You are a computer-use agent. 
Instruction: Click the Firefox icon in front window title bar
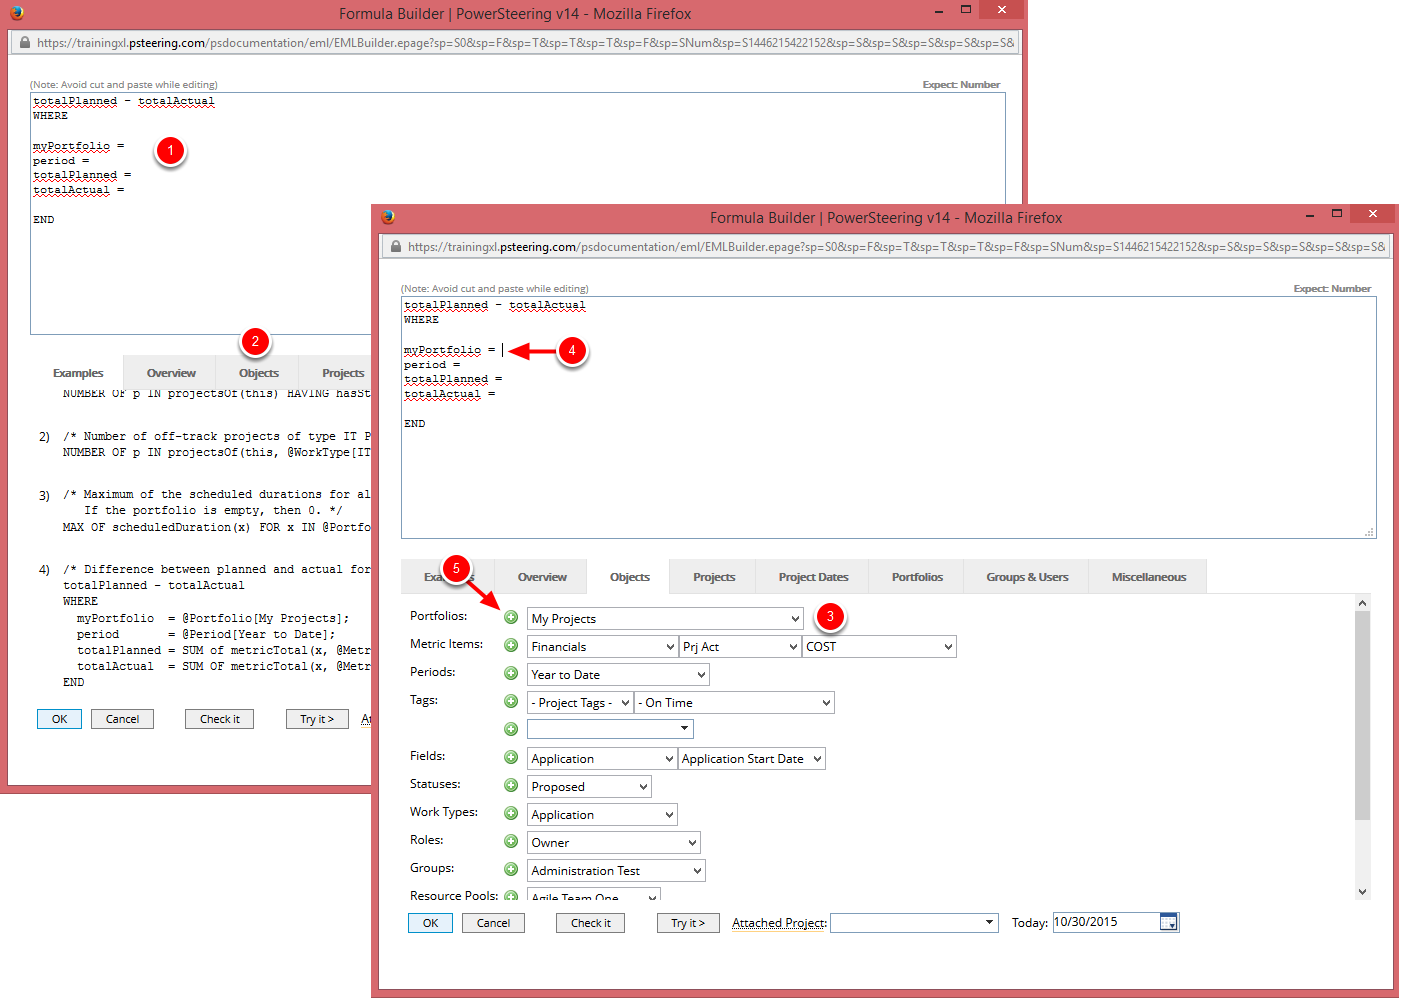pyautogui.click(x=388, y=217)
